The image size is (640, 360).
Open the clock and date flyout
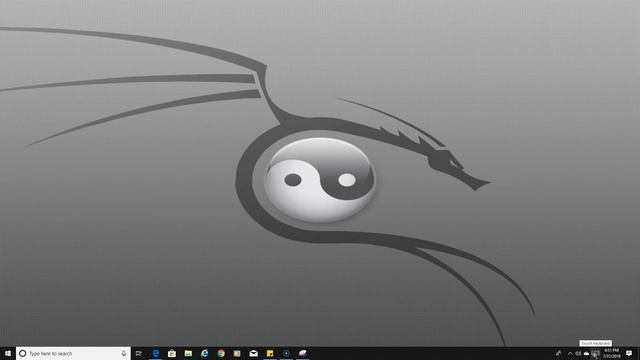coord(611,353)
